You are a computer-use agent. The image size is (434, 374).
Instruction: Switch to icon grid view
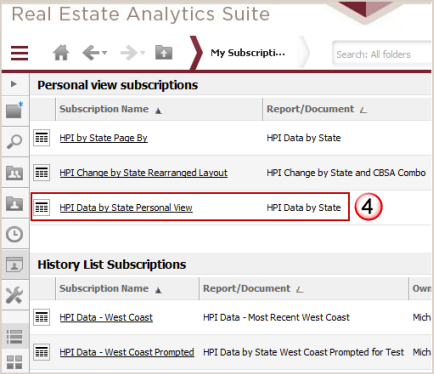coord(15,362)
